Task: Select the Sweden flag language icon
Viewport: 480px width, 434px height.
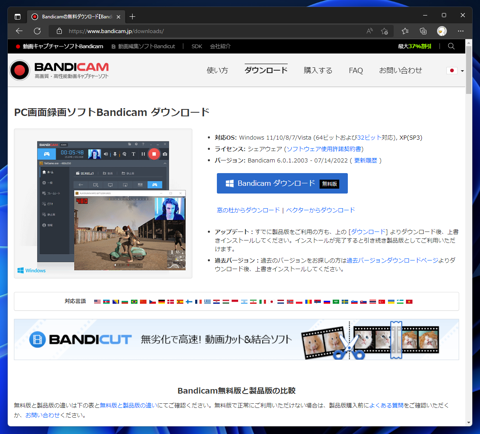Action: click(345, 302)
